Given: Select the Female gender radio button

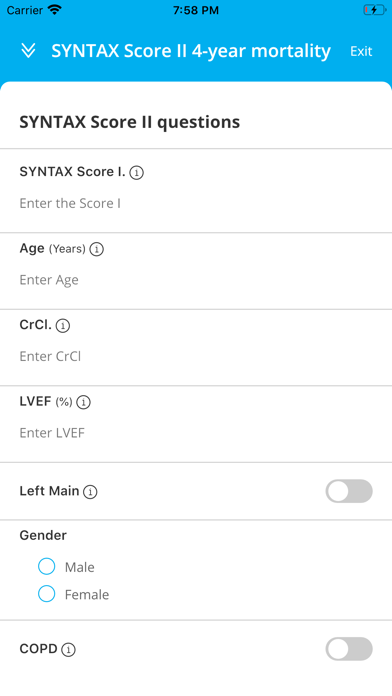Looking at the screenshot, I should tap(47, 594).
